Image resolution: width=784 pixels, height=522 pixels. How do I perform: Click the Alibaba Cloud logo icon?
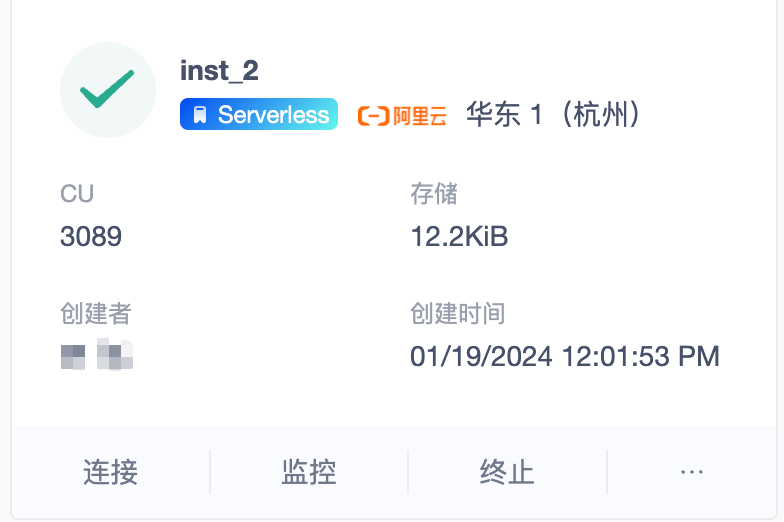[x=373, y=116]
